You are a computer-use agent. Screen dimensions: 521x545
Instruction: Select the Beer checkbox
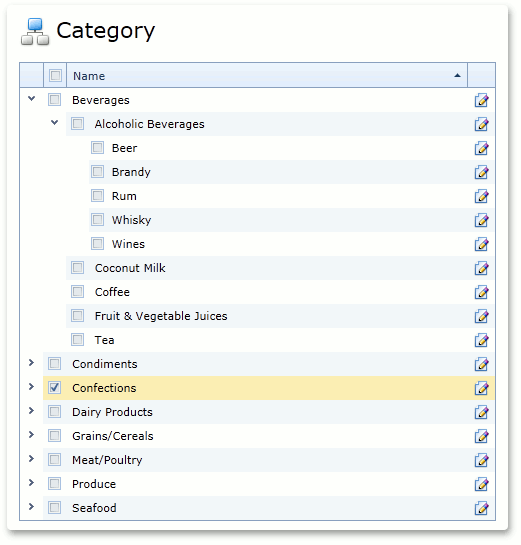point(97,148)
